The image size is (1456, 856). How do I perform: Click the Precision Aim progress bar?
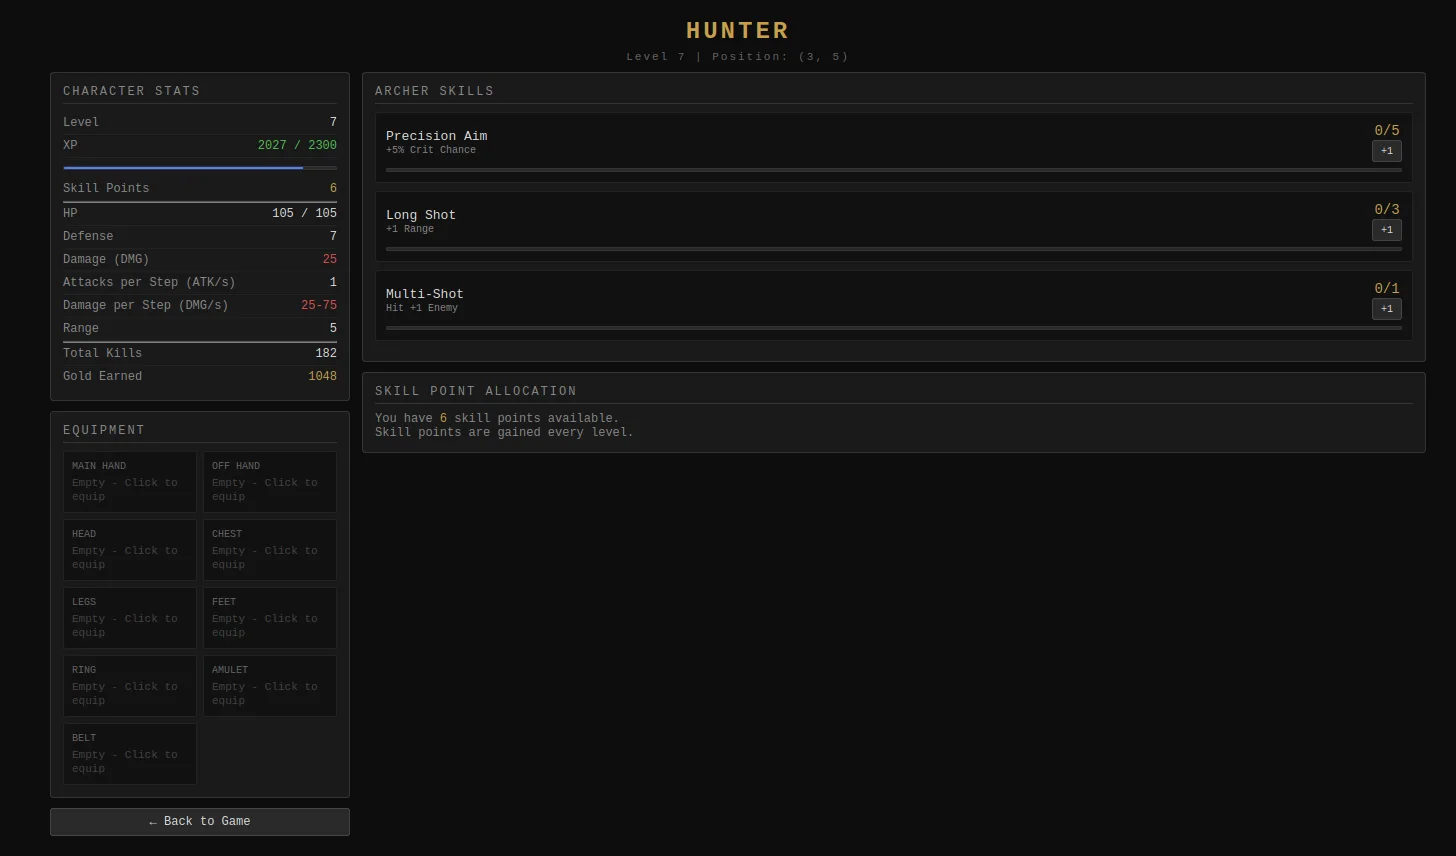click(x=893, y=170)
